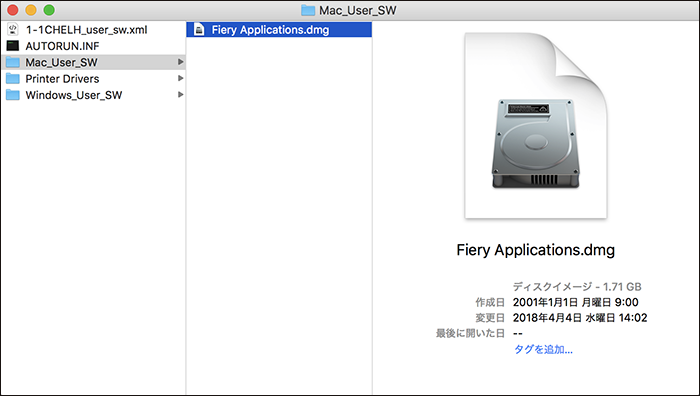Click the large disk image preview thumbnail
Viewport: 700px width, 396px height.
pyautogui.click(x=536, y=126)
